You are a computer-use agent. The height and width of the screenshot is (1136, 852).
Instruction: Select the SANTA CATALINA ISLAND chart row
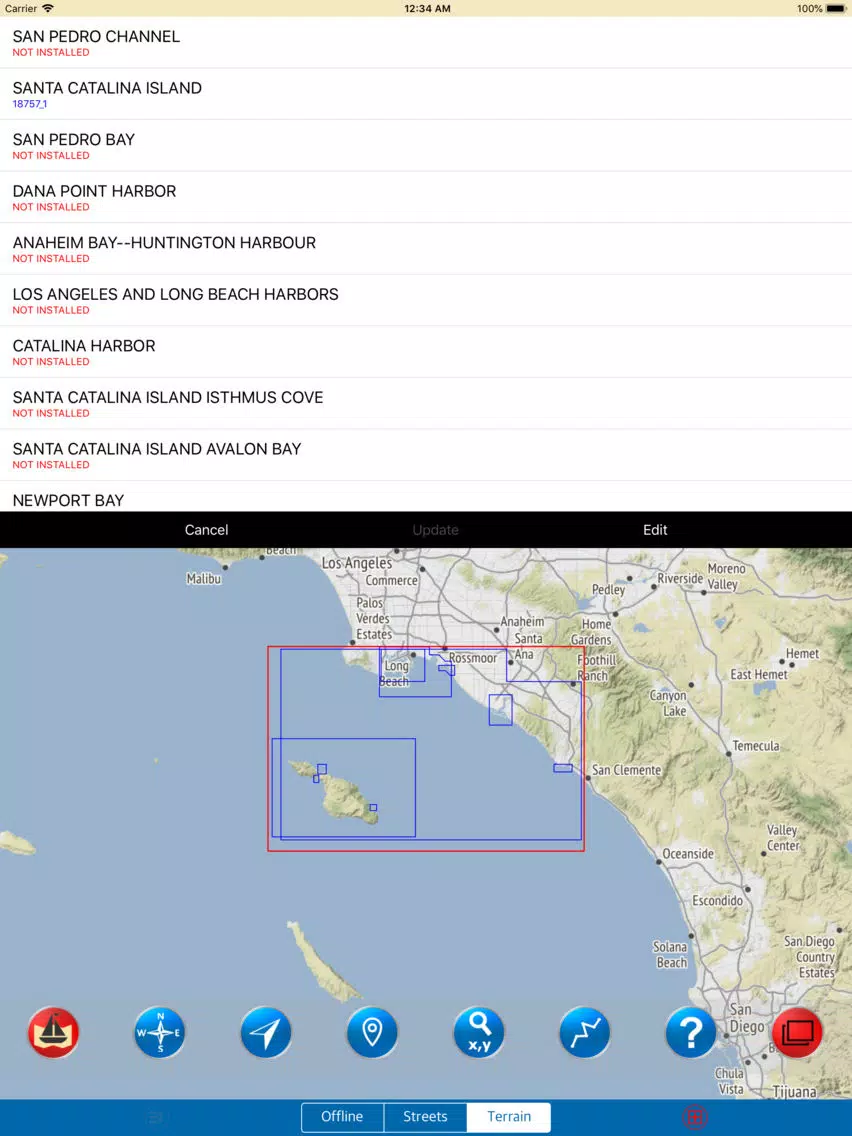(426, 94)
